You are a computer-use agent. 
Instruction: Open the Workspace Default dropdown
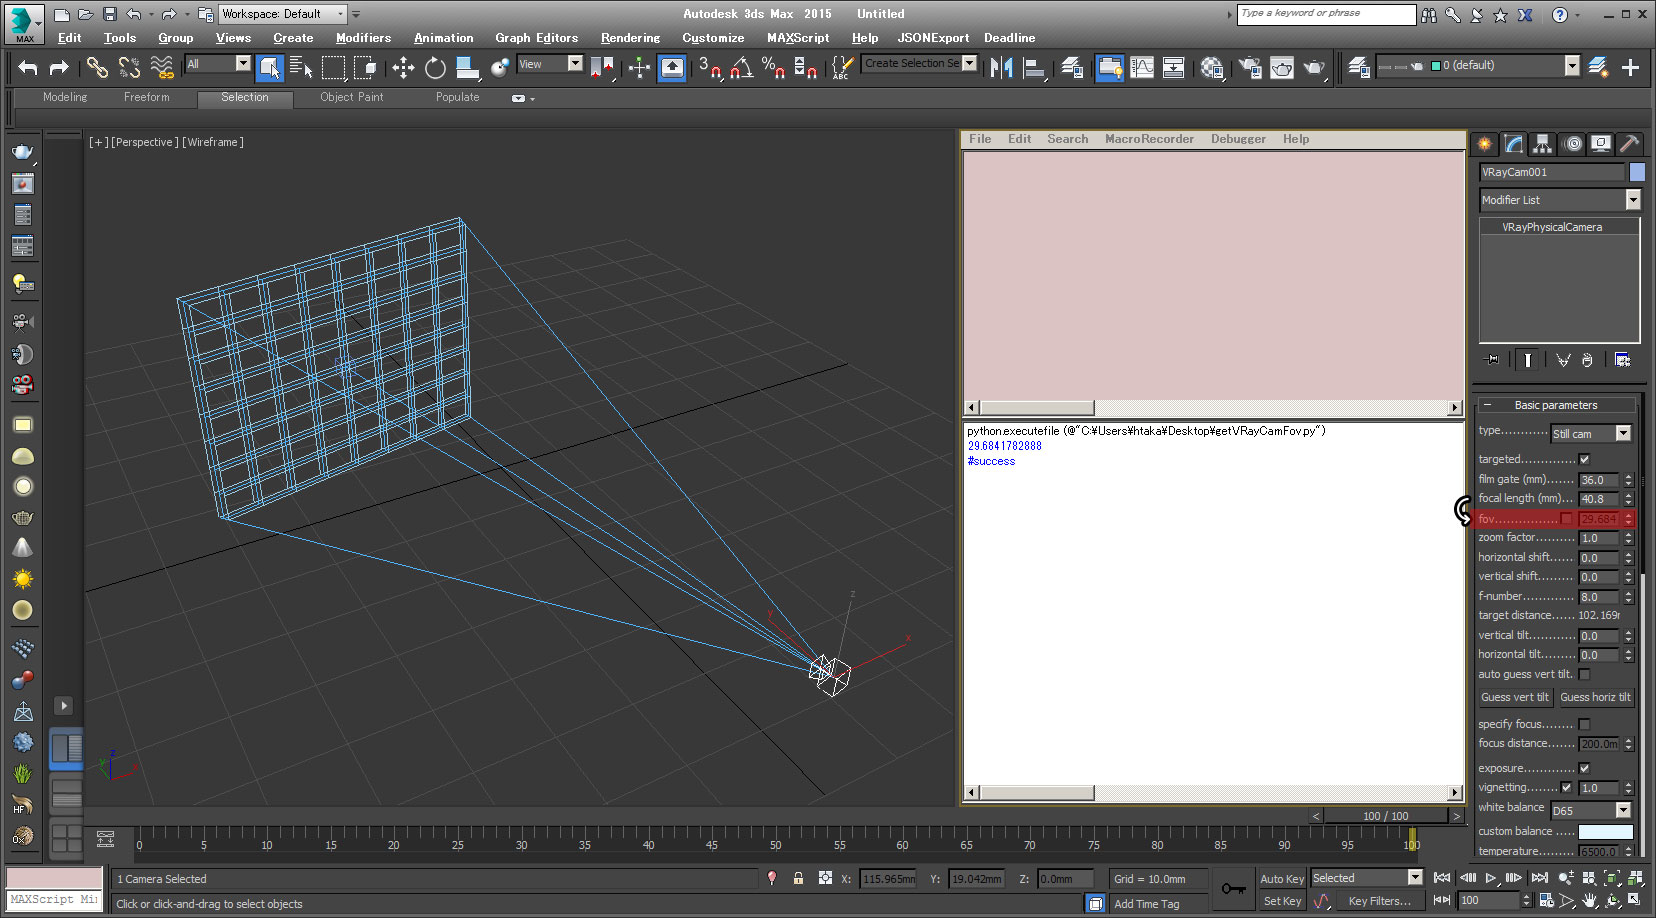tap(283, 14)
